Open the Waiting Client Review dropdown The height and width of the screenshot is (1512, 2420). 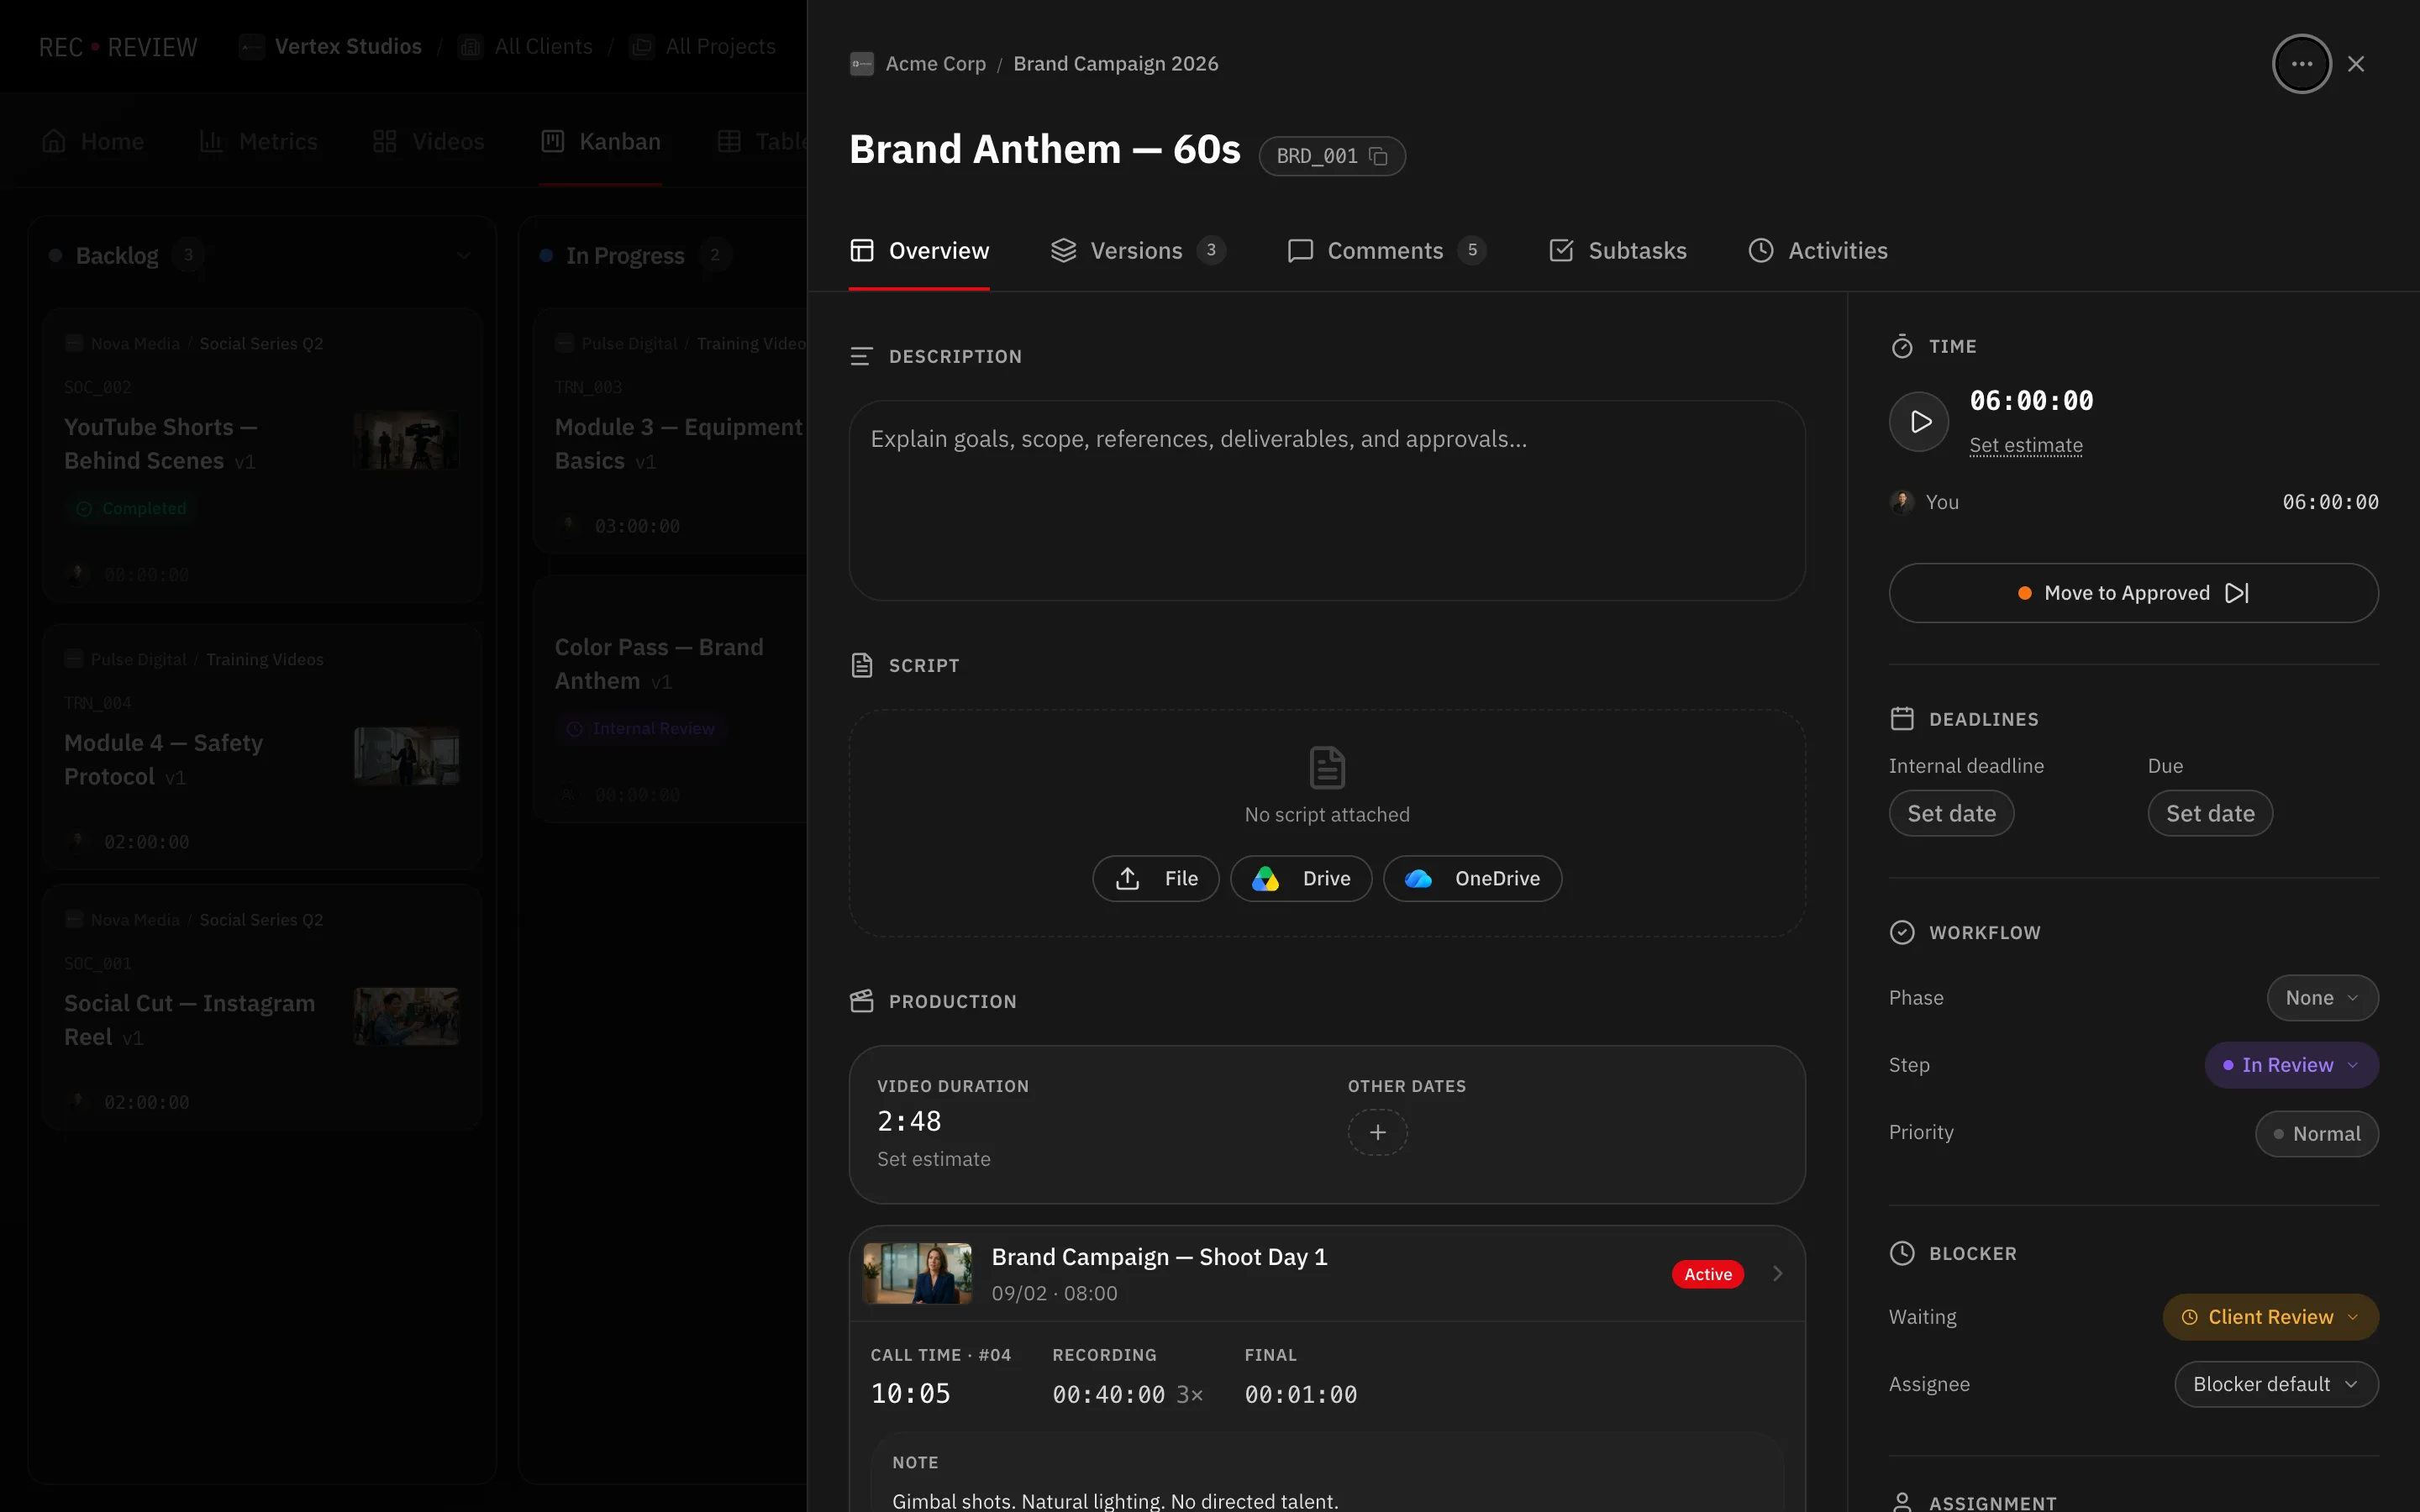click(x=2270, y=1317)
